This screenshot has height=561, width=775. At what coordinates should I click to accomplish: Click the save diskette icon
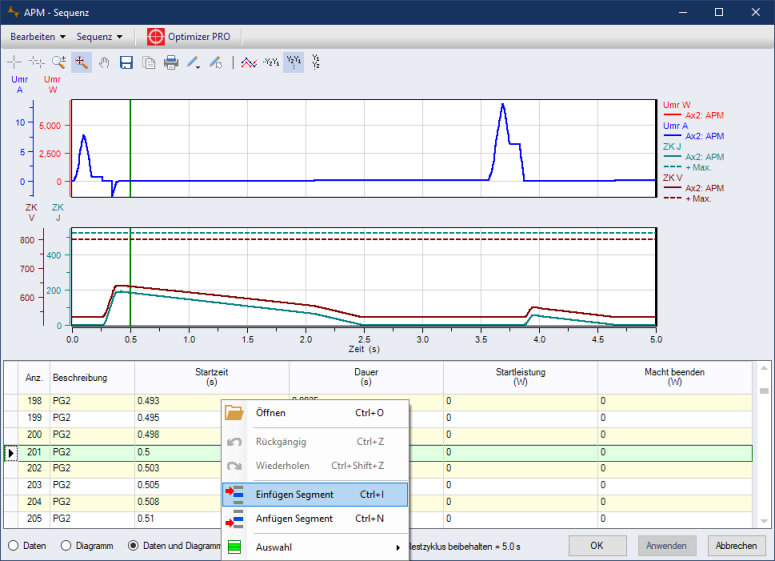[x=127, y=63]
